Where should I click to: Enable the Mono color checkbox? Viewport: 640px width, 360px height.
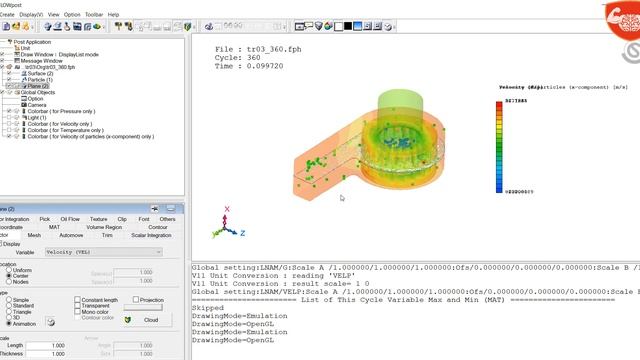(77, 312)
